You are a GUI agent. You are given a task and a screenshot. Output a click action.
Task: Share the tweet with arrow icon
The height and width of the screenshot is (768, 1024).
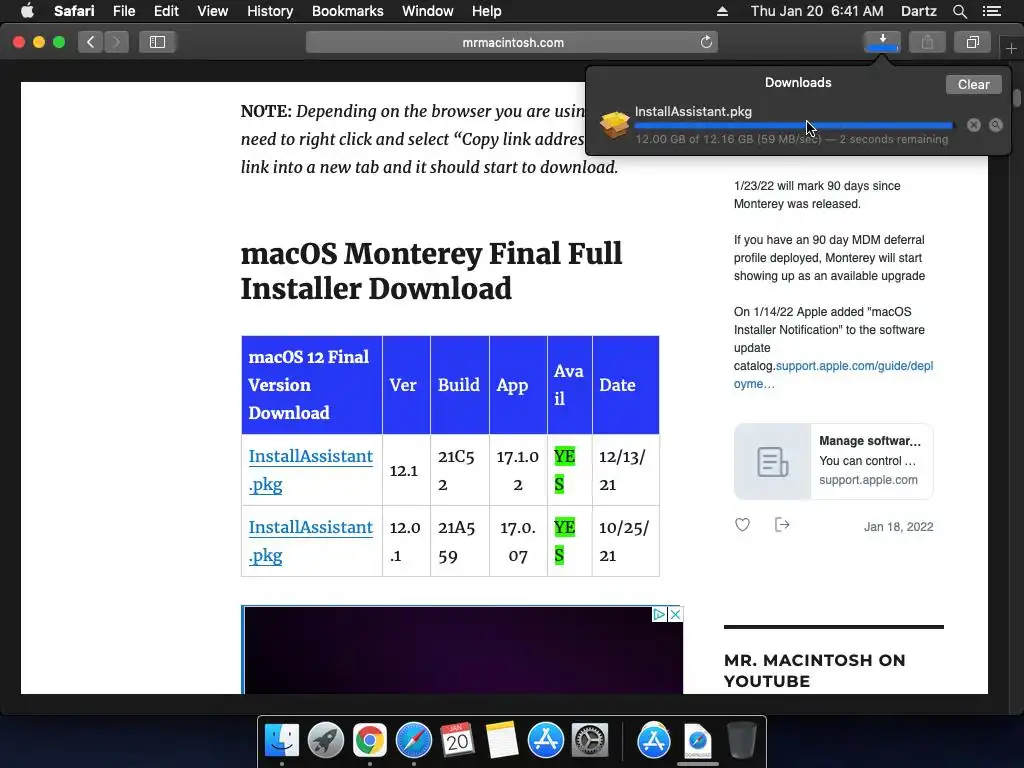[x=782, y=524]
